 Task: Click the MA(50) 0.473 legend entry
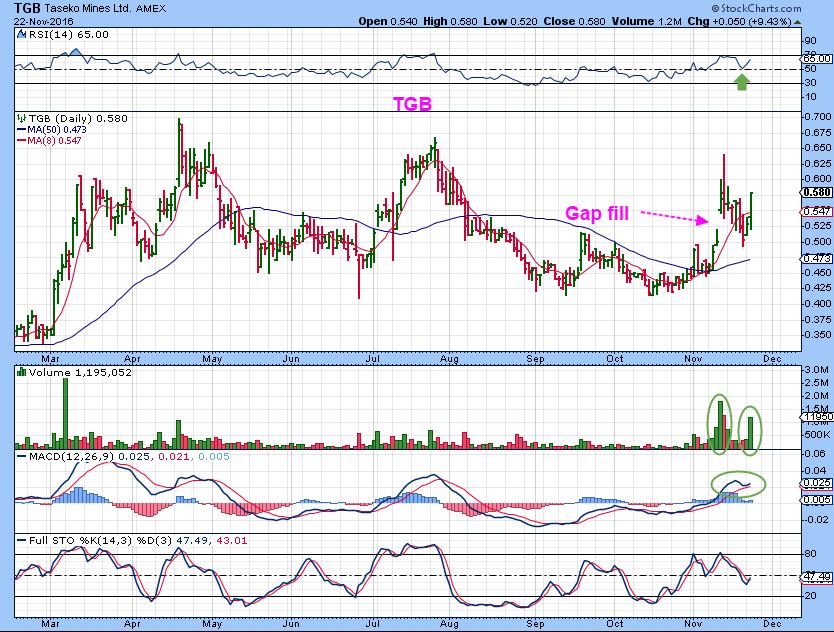pos(52,129)
